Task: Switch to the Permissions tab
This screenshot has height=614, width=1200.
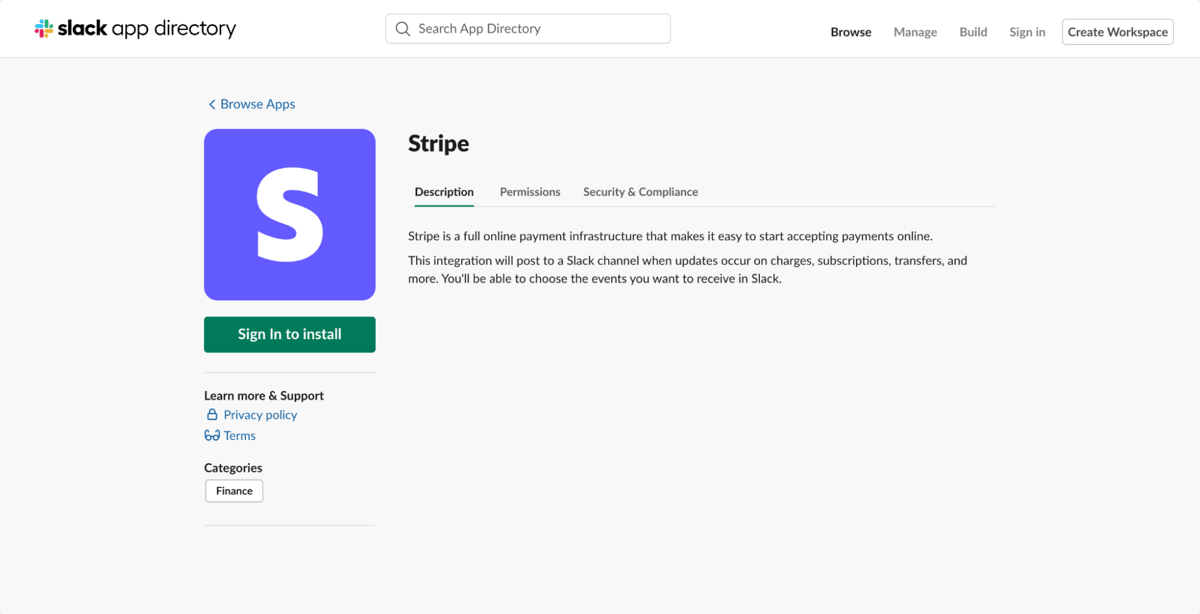Action: pyautogui.click(x=530, y=192)
